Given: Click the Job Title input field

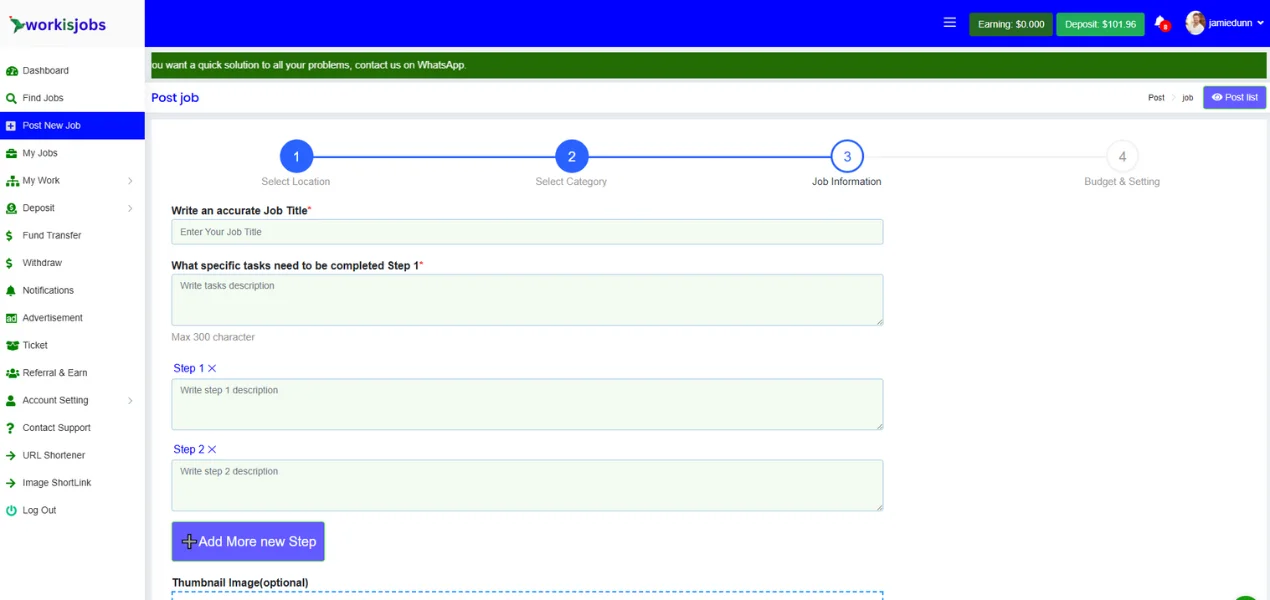Looking at the screenshot, I should (x=527, y=232).
